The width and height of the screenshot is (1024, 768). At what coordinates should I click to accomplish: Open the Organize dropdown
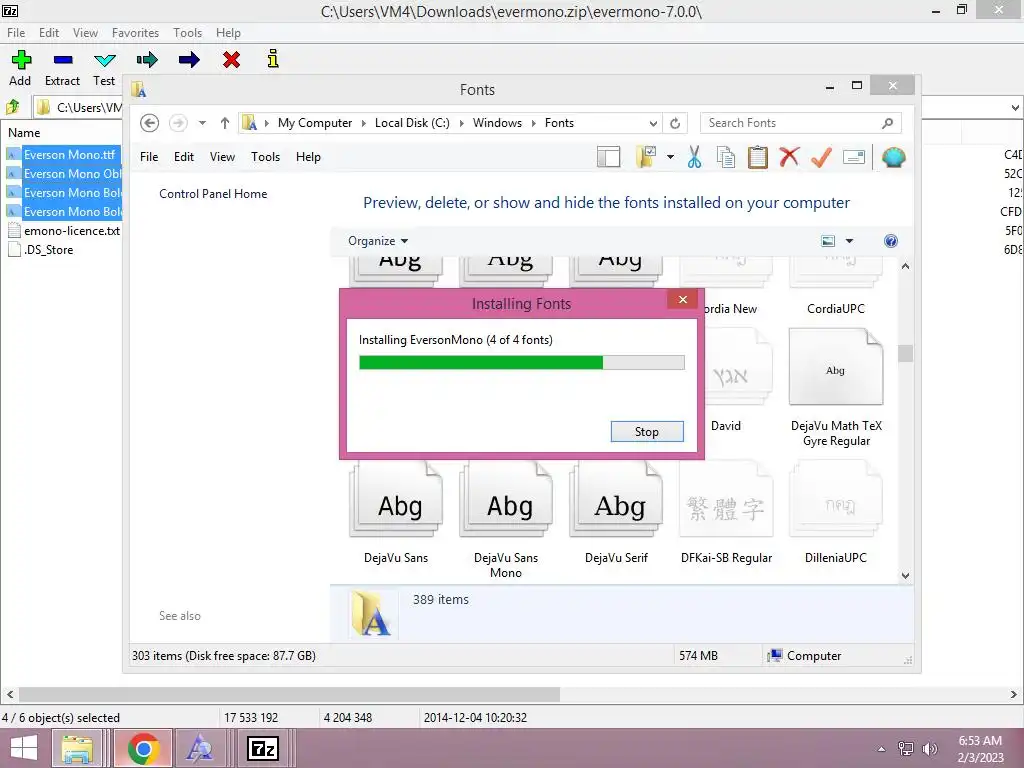click(x=377, y=241)
